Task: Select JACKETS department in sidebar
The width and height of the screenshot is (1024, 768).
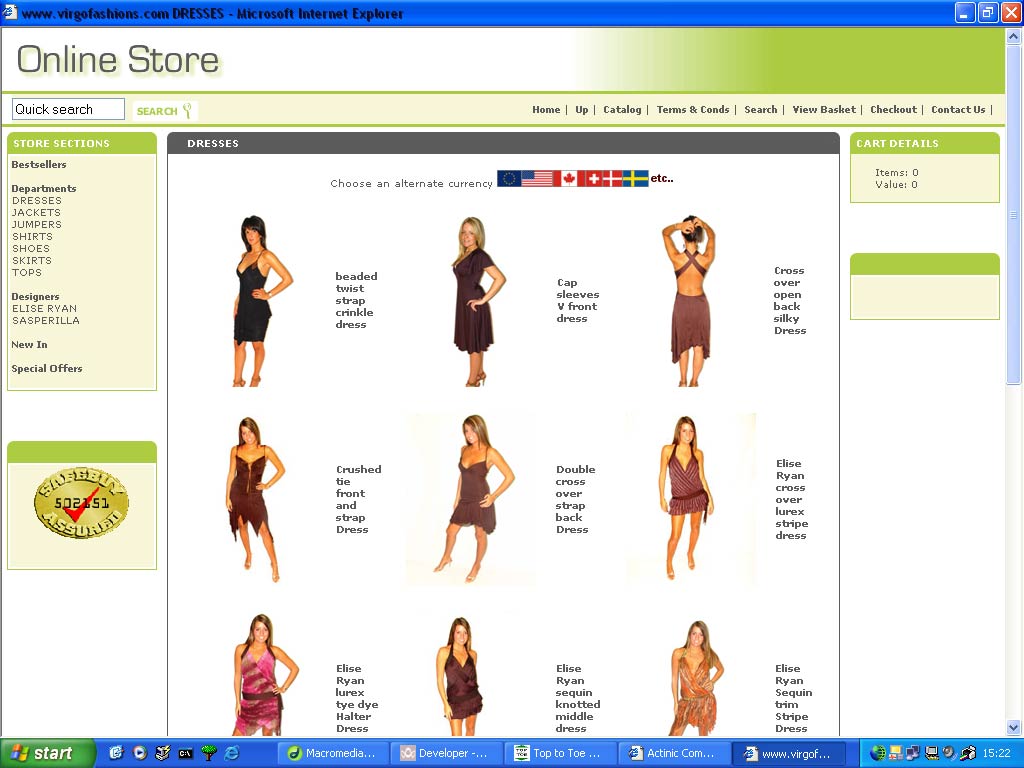Action: coord(36,213)
